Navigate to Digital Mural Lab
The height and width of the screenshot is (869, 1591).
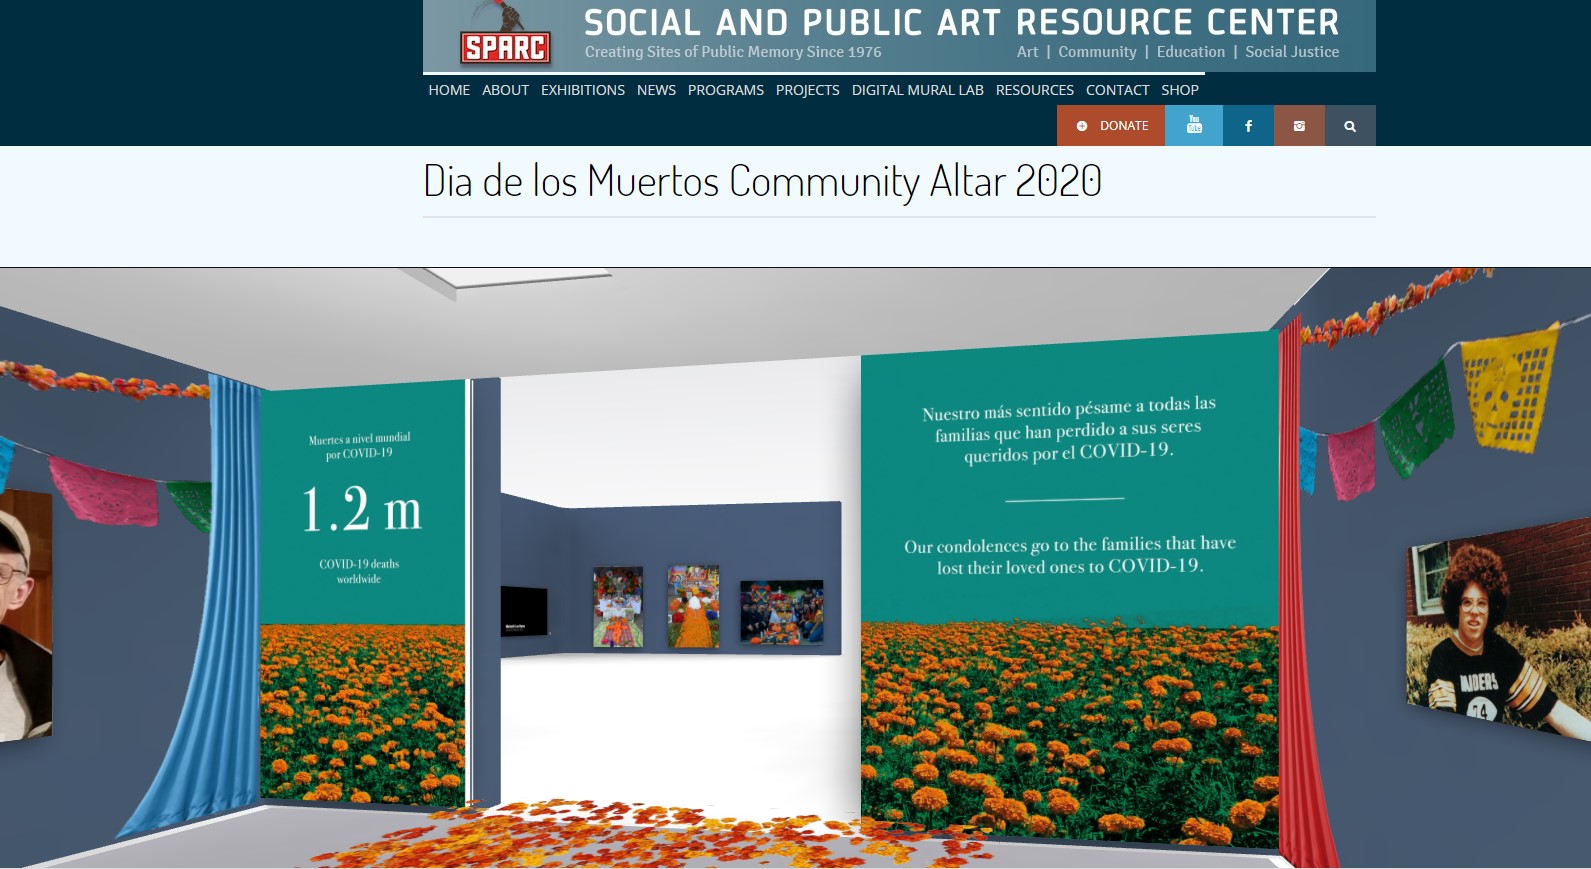pos(917,90)
